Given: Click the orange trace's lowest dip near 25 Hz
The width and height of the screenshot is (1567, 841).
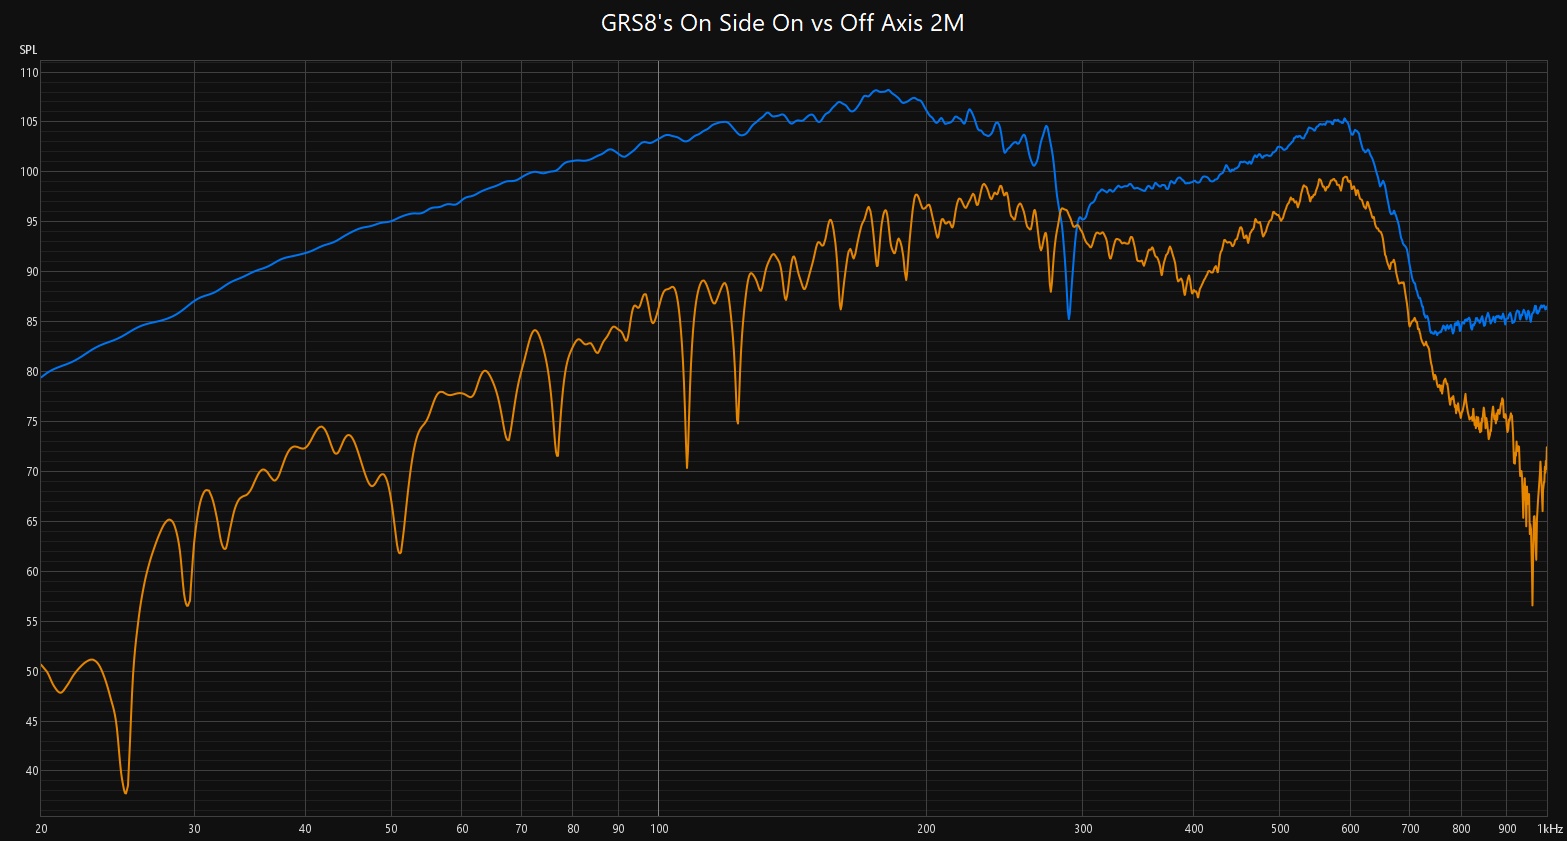Looking at the screenshot, I should tap(126, 792).
